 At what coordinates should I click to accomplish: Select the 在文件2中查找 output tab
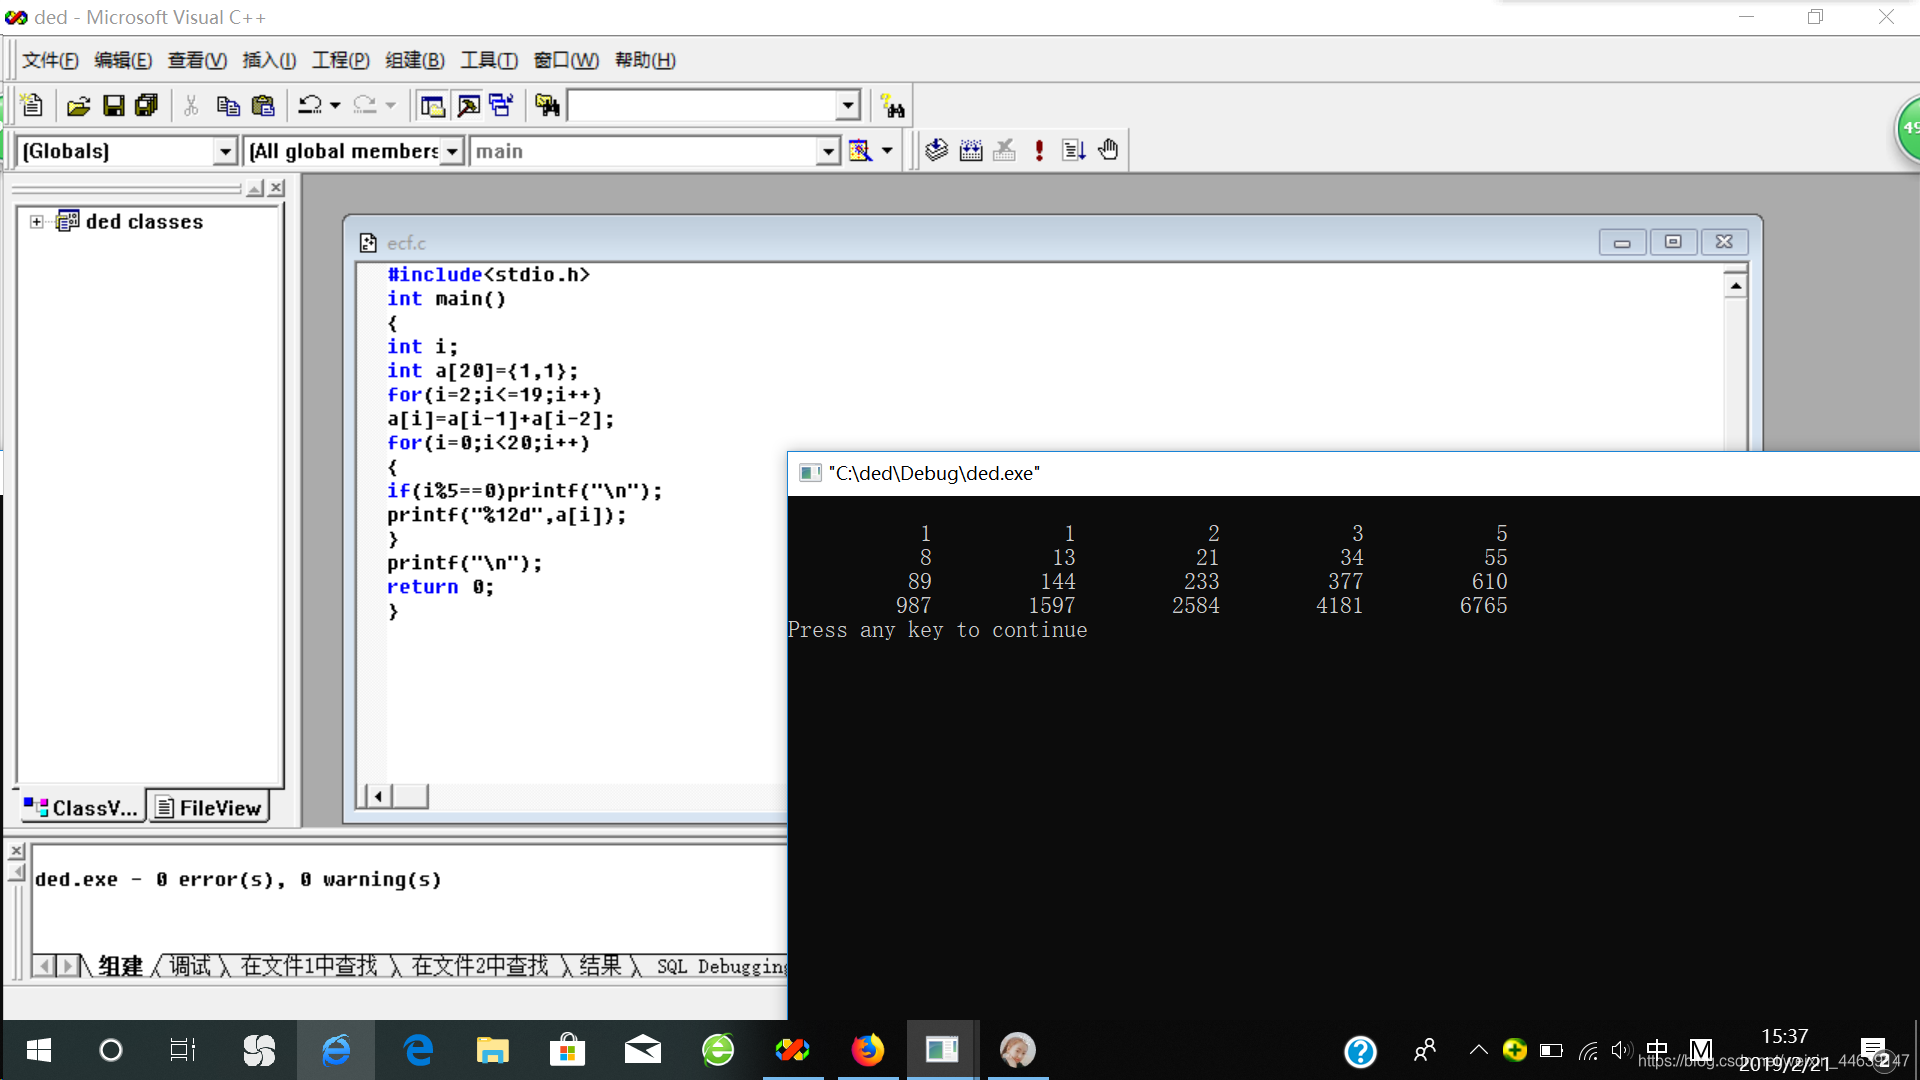pos(480,966)
